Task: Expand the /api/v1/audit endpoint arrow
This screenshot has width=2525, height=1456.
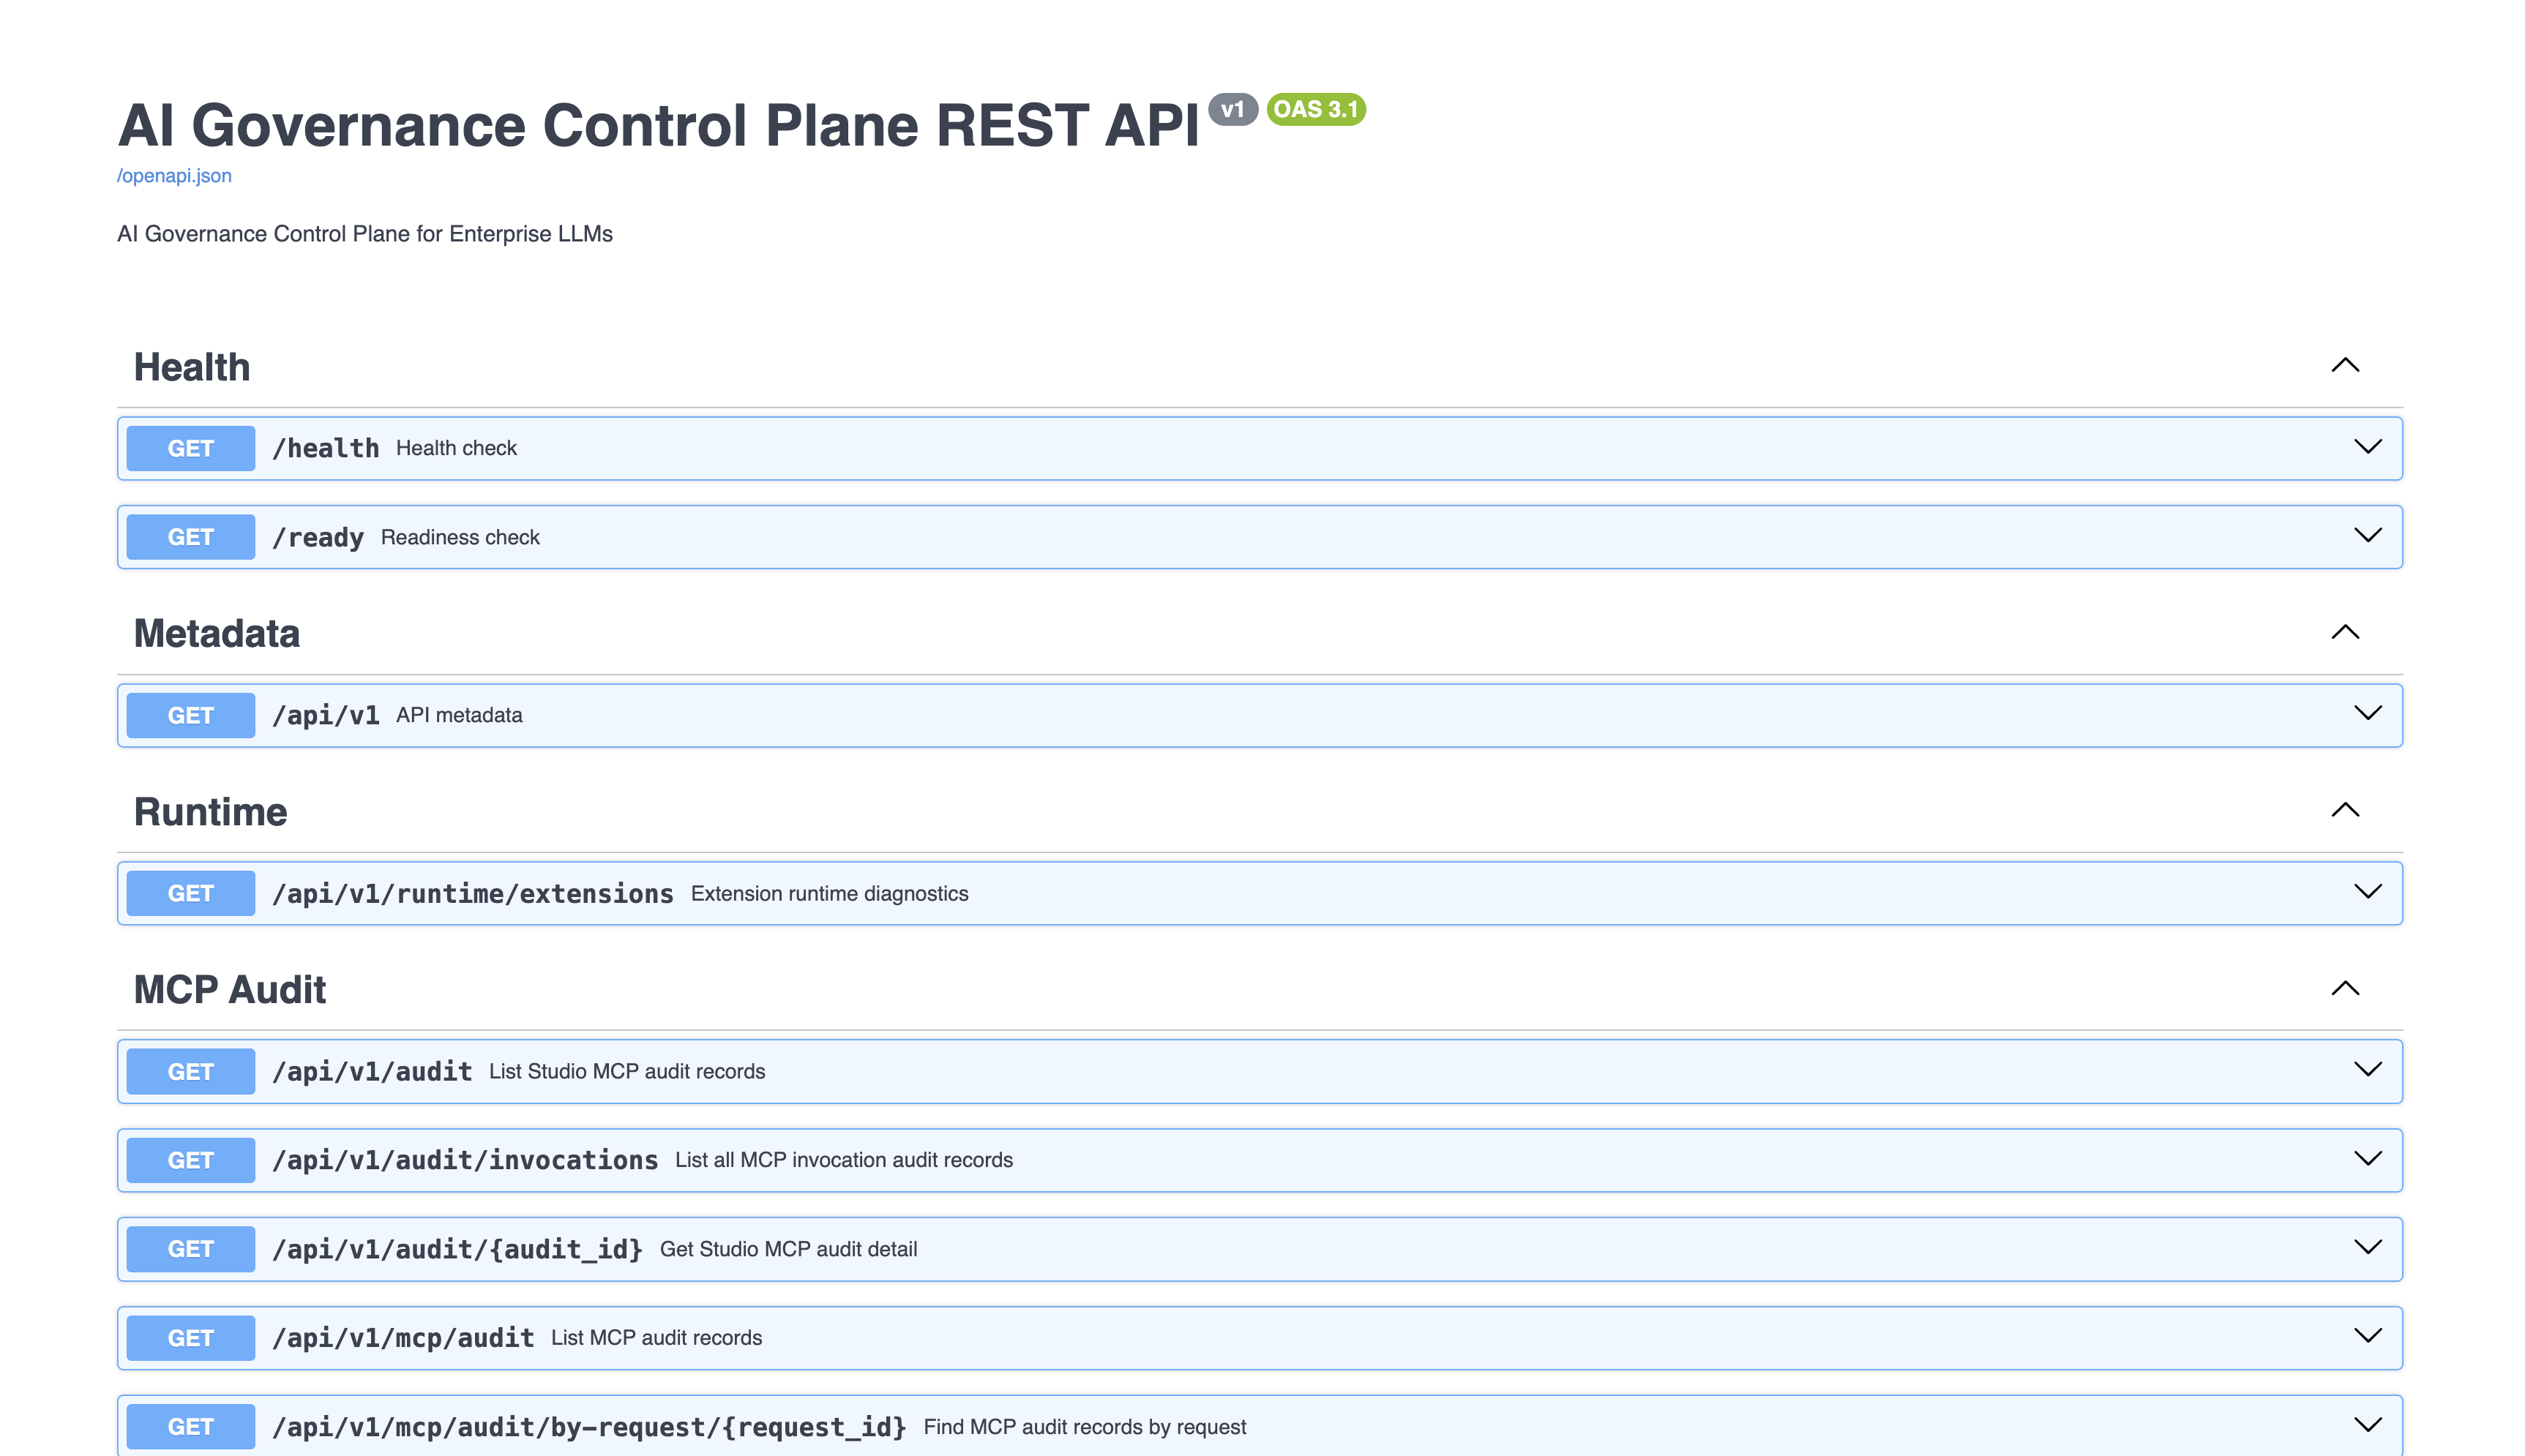Action: [x=2367, y=1070]
